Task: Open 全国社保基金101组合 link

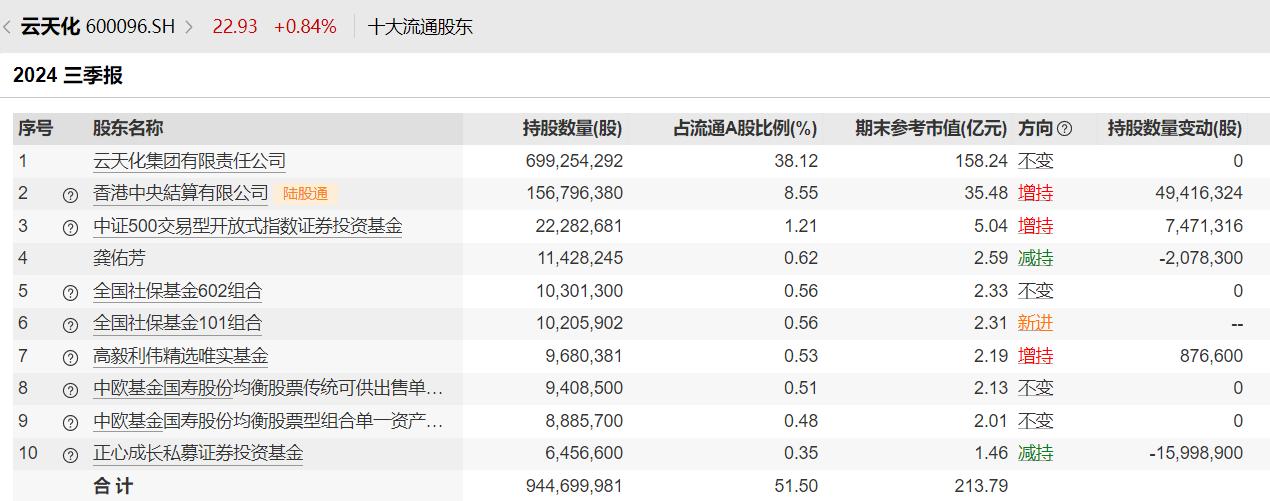Action: coord(177,323)
